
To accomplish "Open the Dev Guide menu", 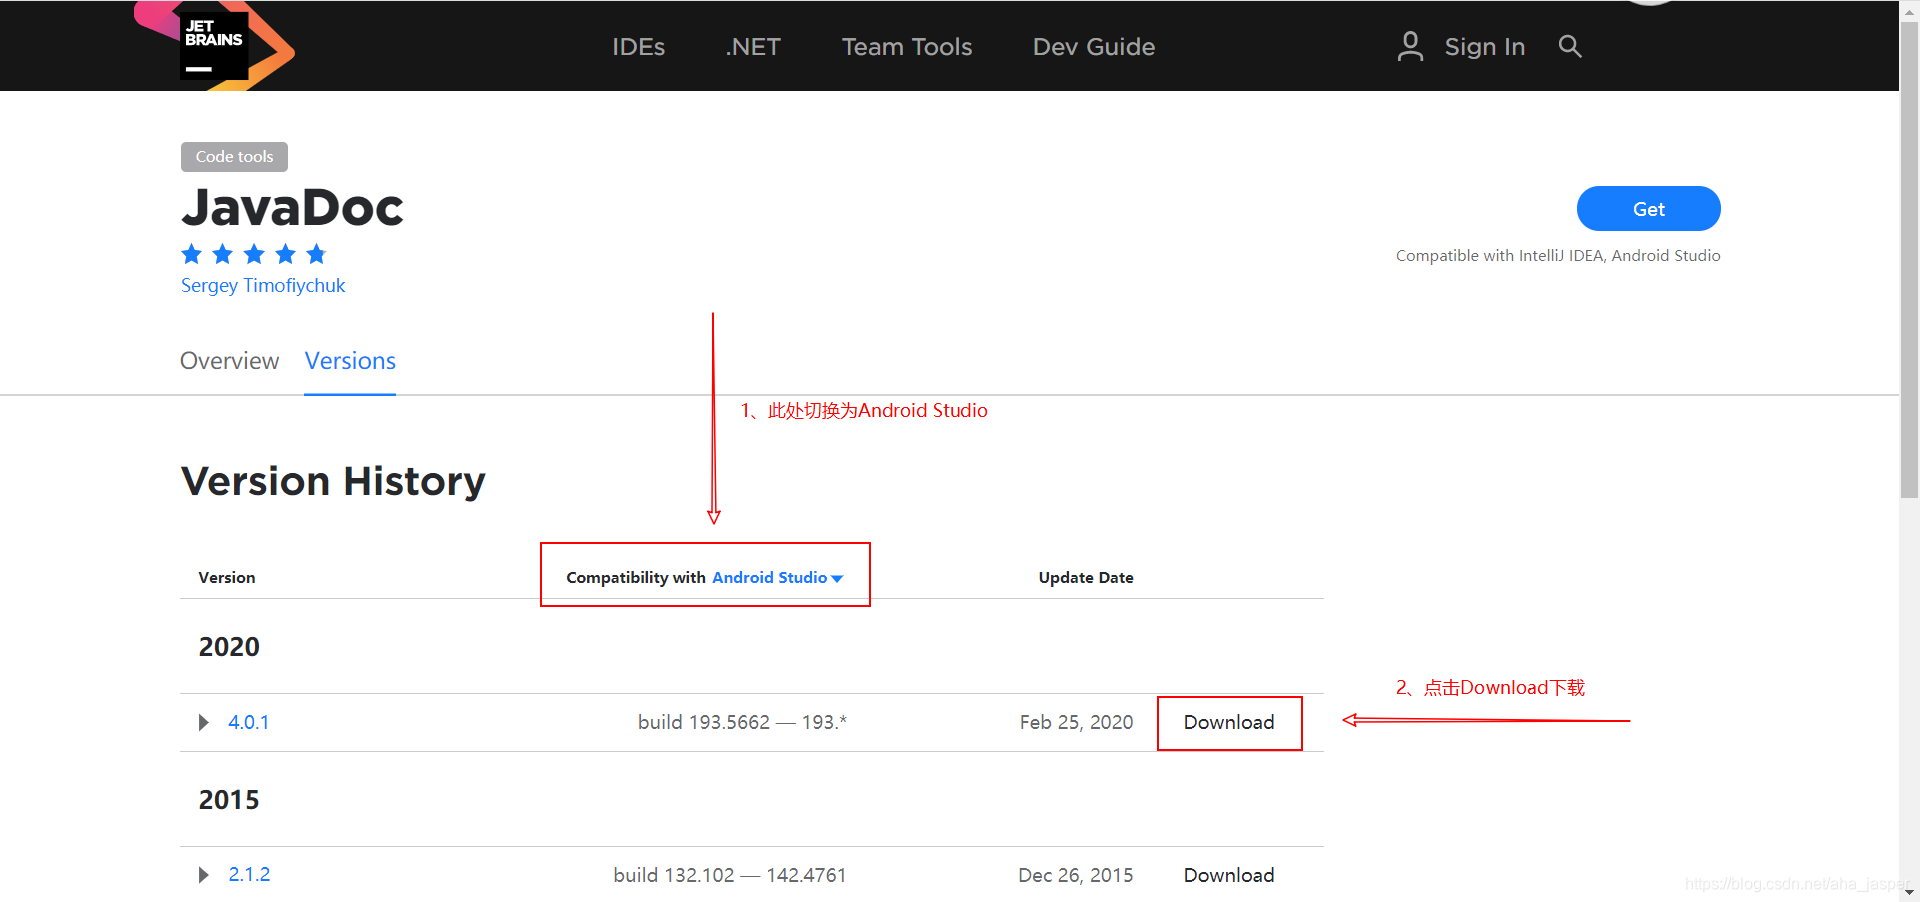I will click(1094, 47).
